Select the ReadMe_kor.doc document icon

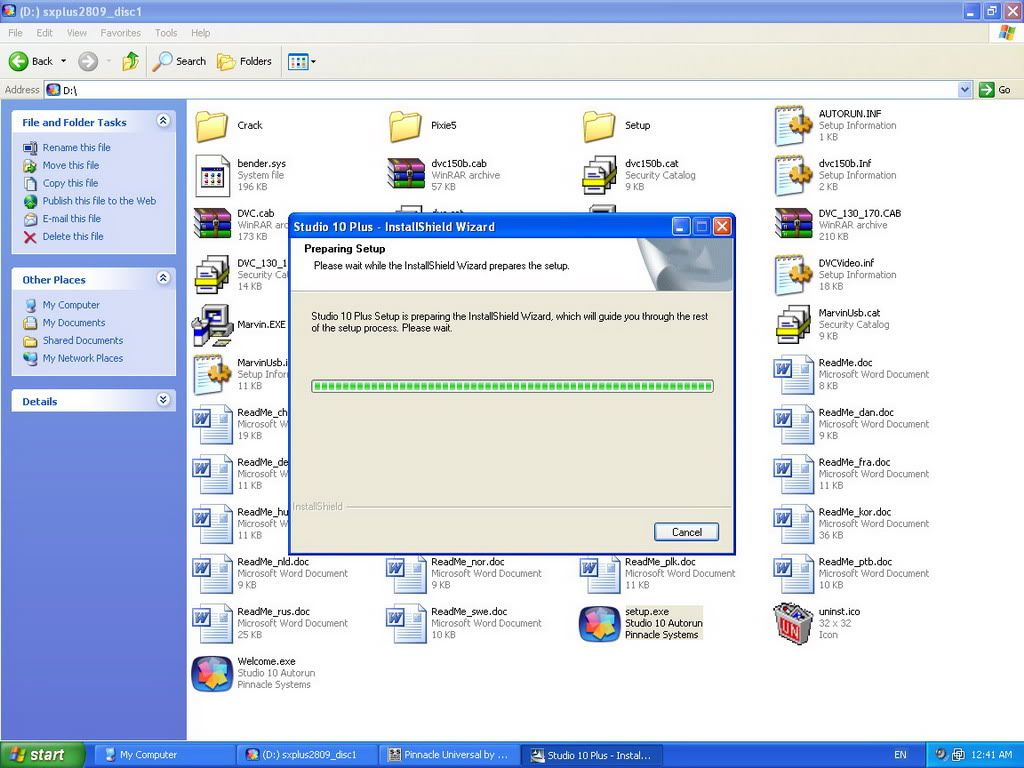[x=793, y=524]
